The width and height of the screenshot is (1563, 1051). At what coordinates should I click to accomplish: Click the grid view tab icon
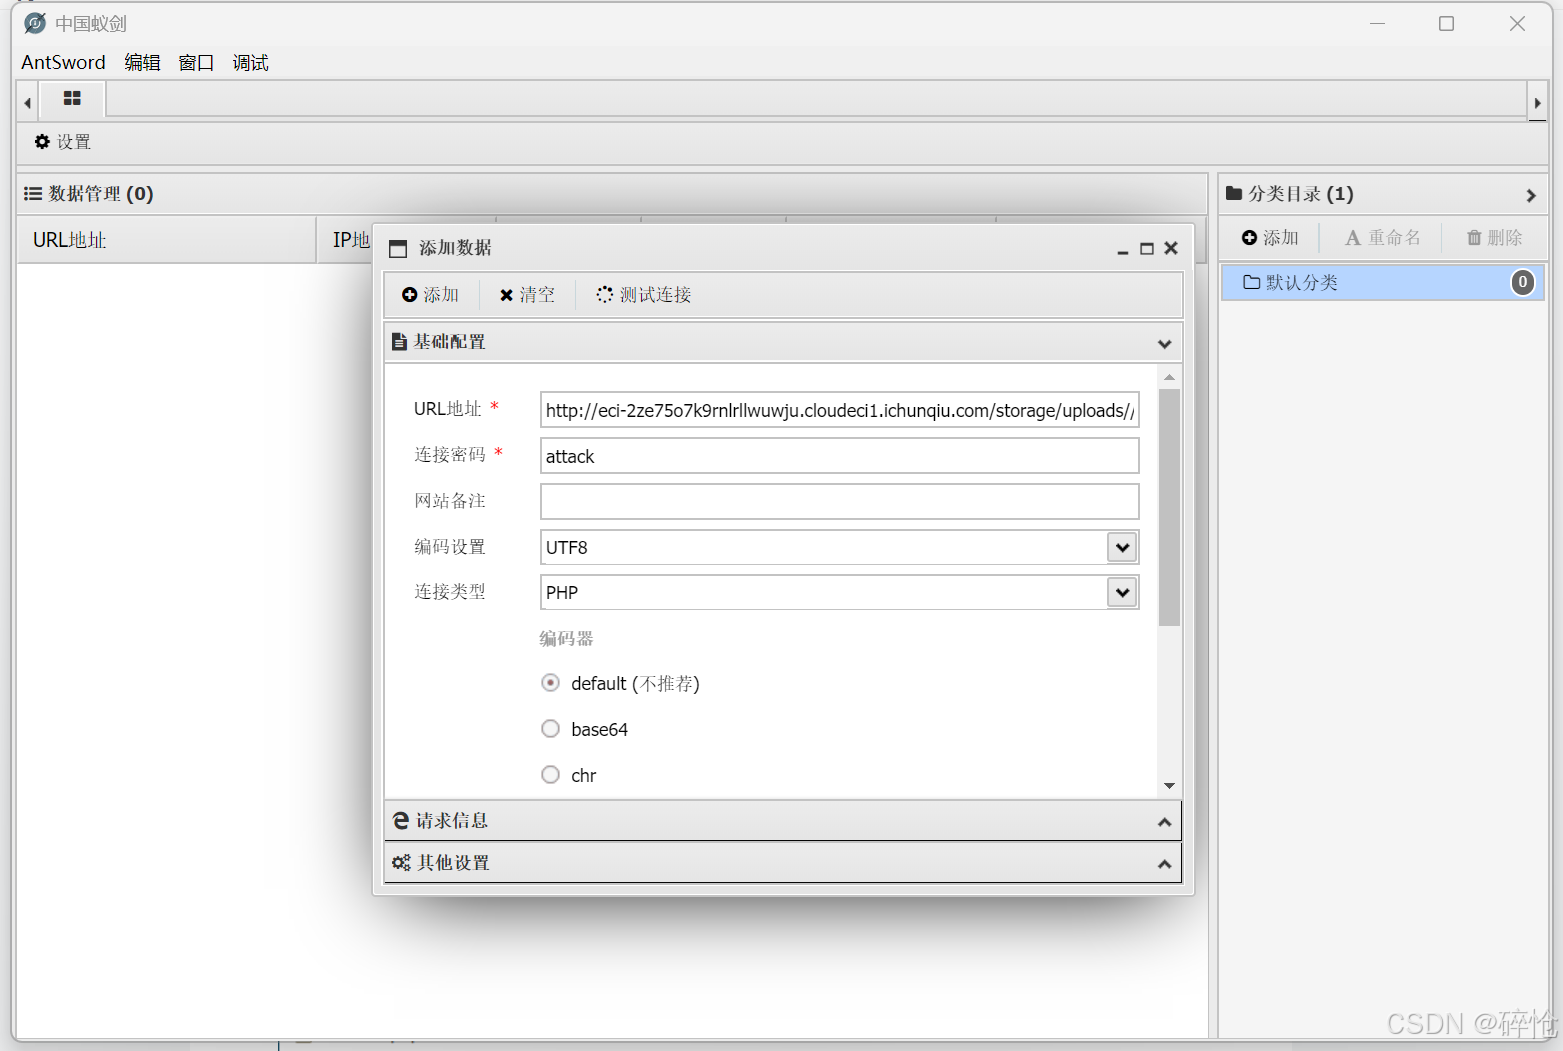(x=71, y=99)
